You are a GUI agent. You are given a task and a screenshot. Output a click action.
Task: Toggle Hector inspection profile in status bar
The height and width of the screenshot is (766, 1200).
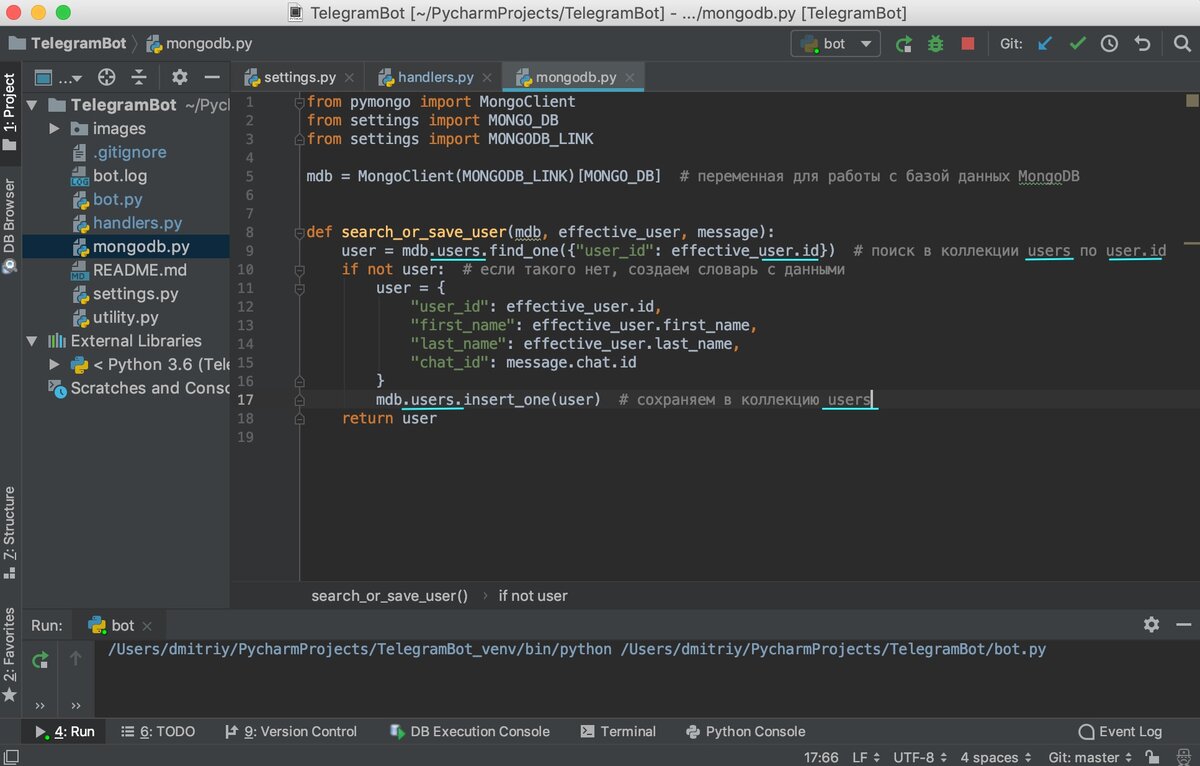point(1186,757)
